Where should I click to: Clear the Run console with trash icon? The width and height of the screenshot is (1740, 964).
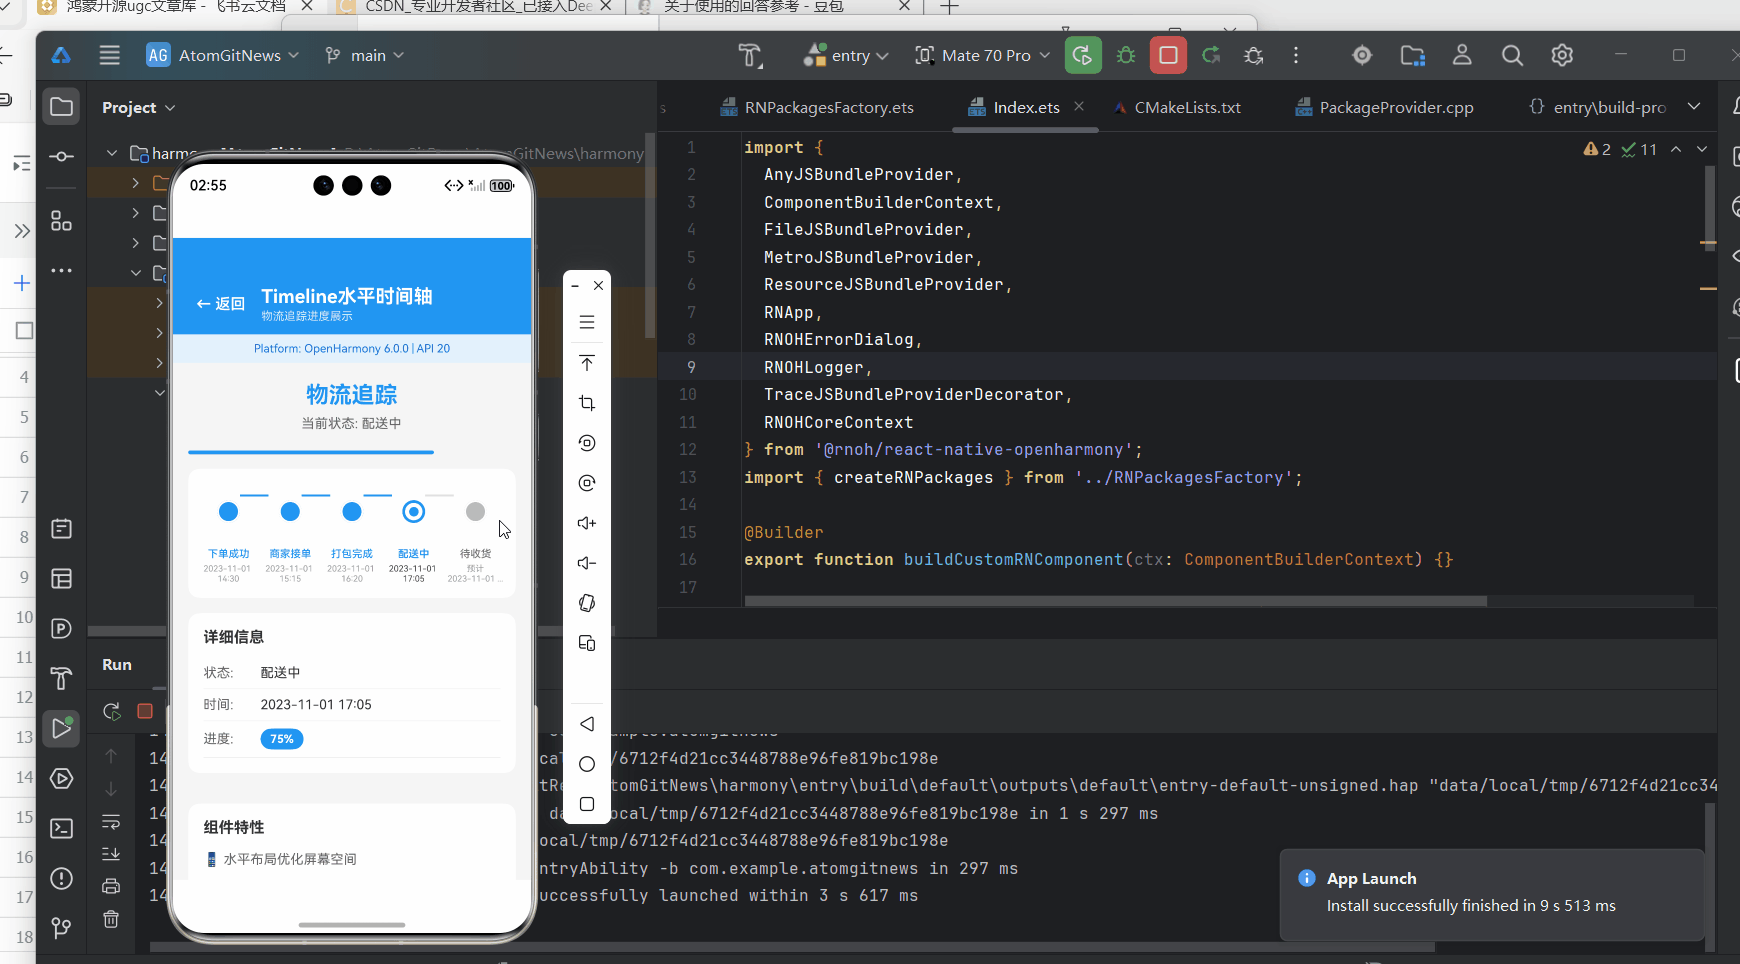(111, 919)
